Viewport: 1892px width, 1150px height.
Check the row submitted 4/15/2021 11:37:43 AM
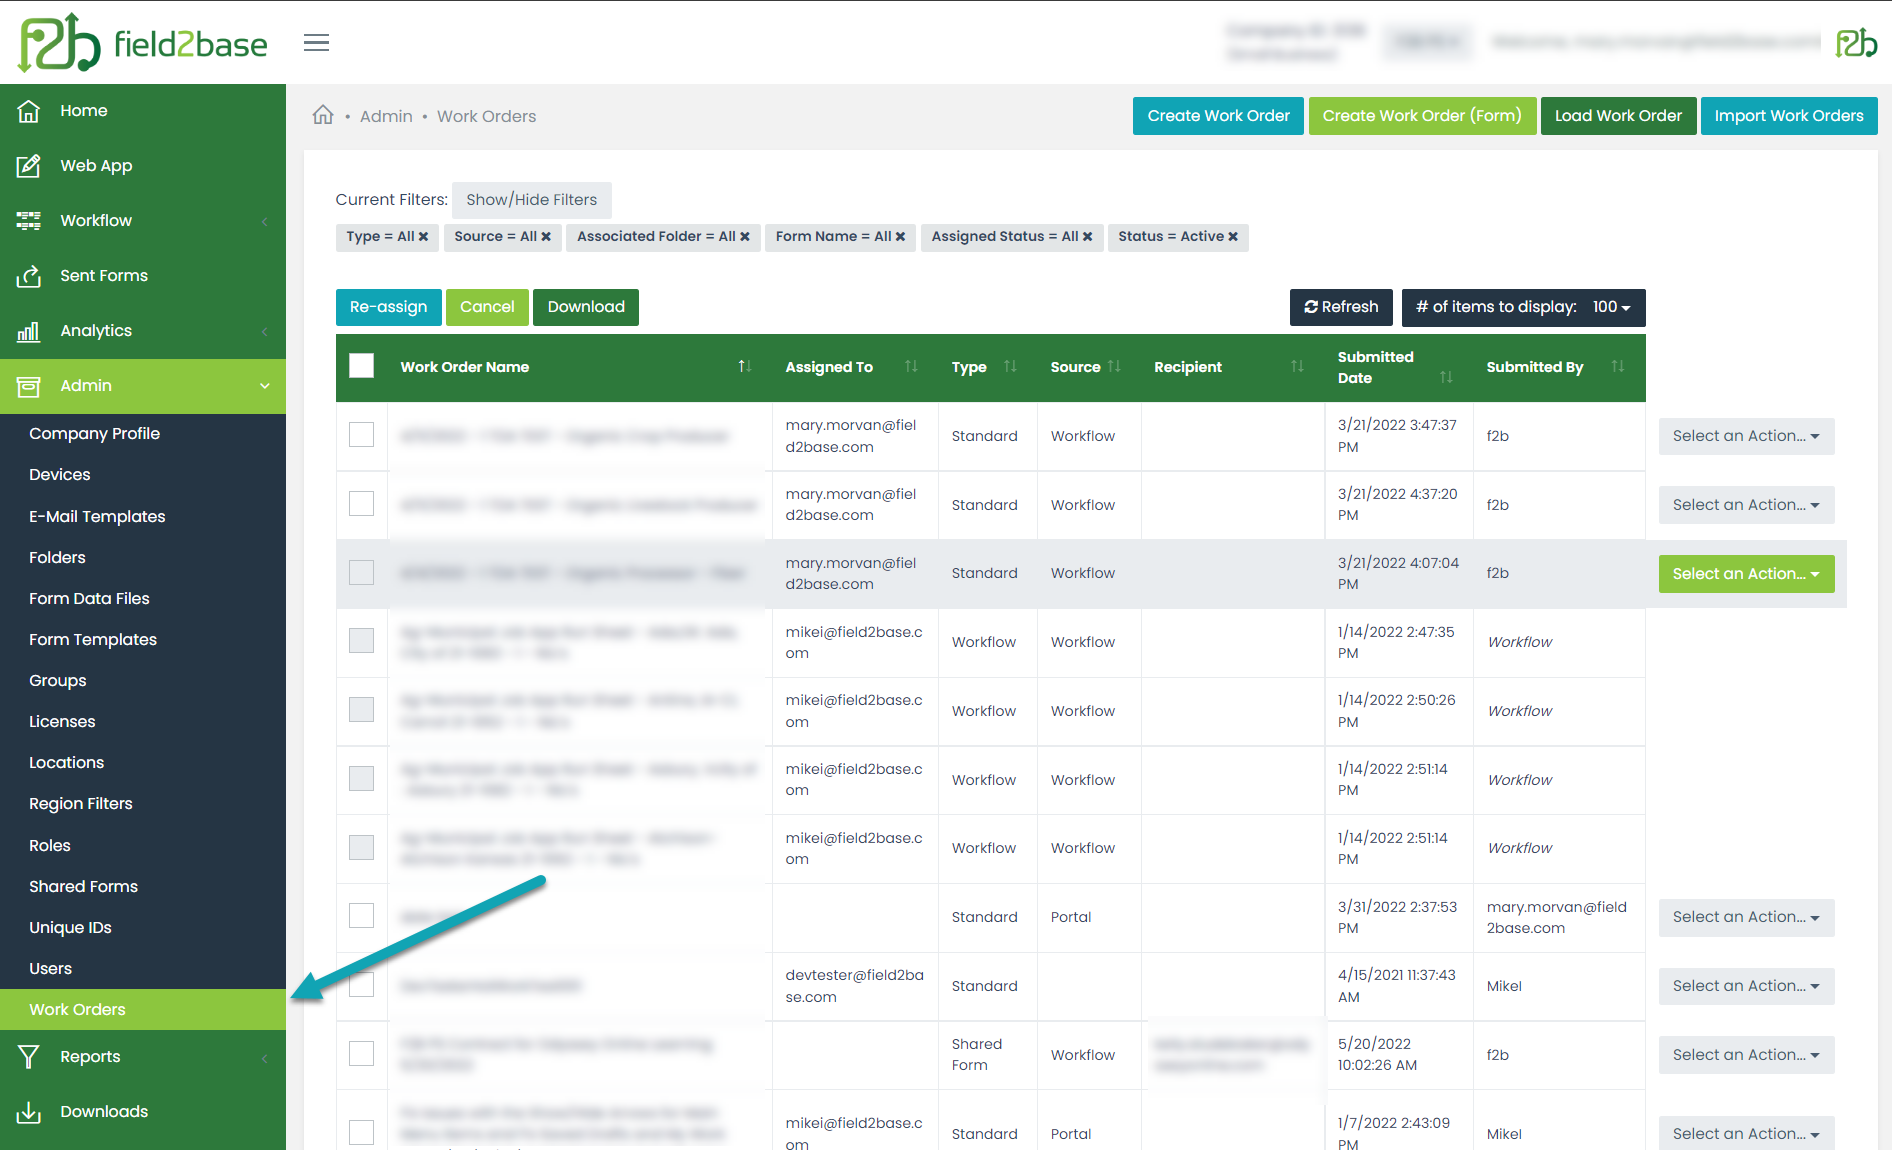click(x=361, y=984)
